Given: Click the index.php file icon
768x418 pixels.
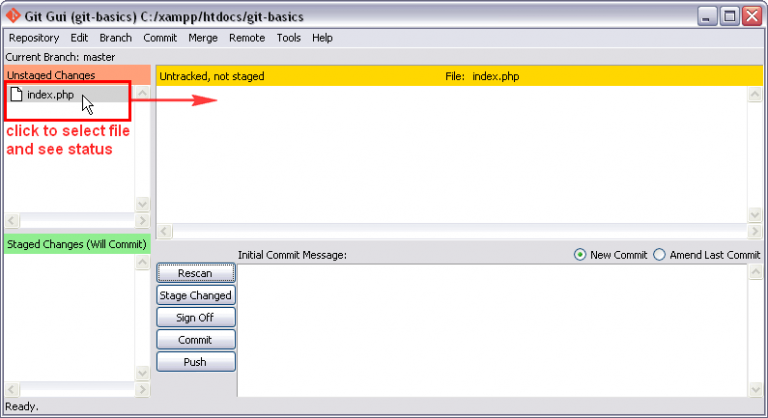Looking at the screenshot, I should pos(17,94).
